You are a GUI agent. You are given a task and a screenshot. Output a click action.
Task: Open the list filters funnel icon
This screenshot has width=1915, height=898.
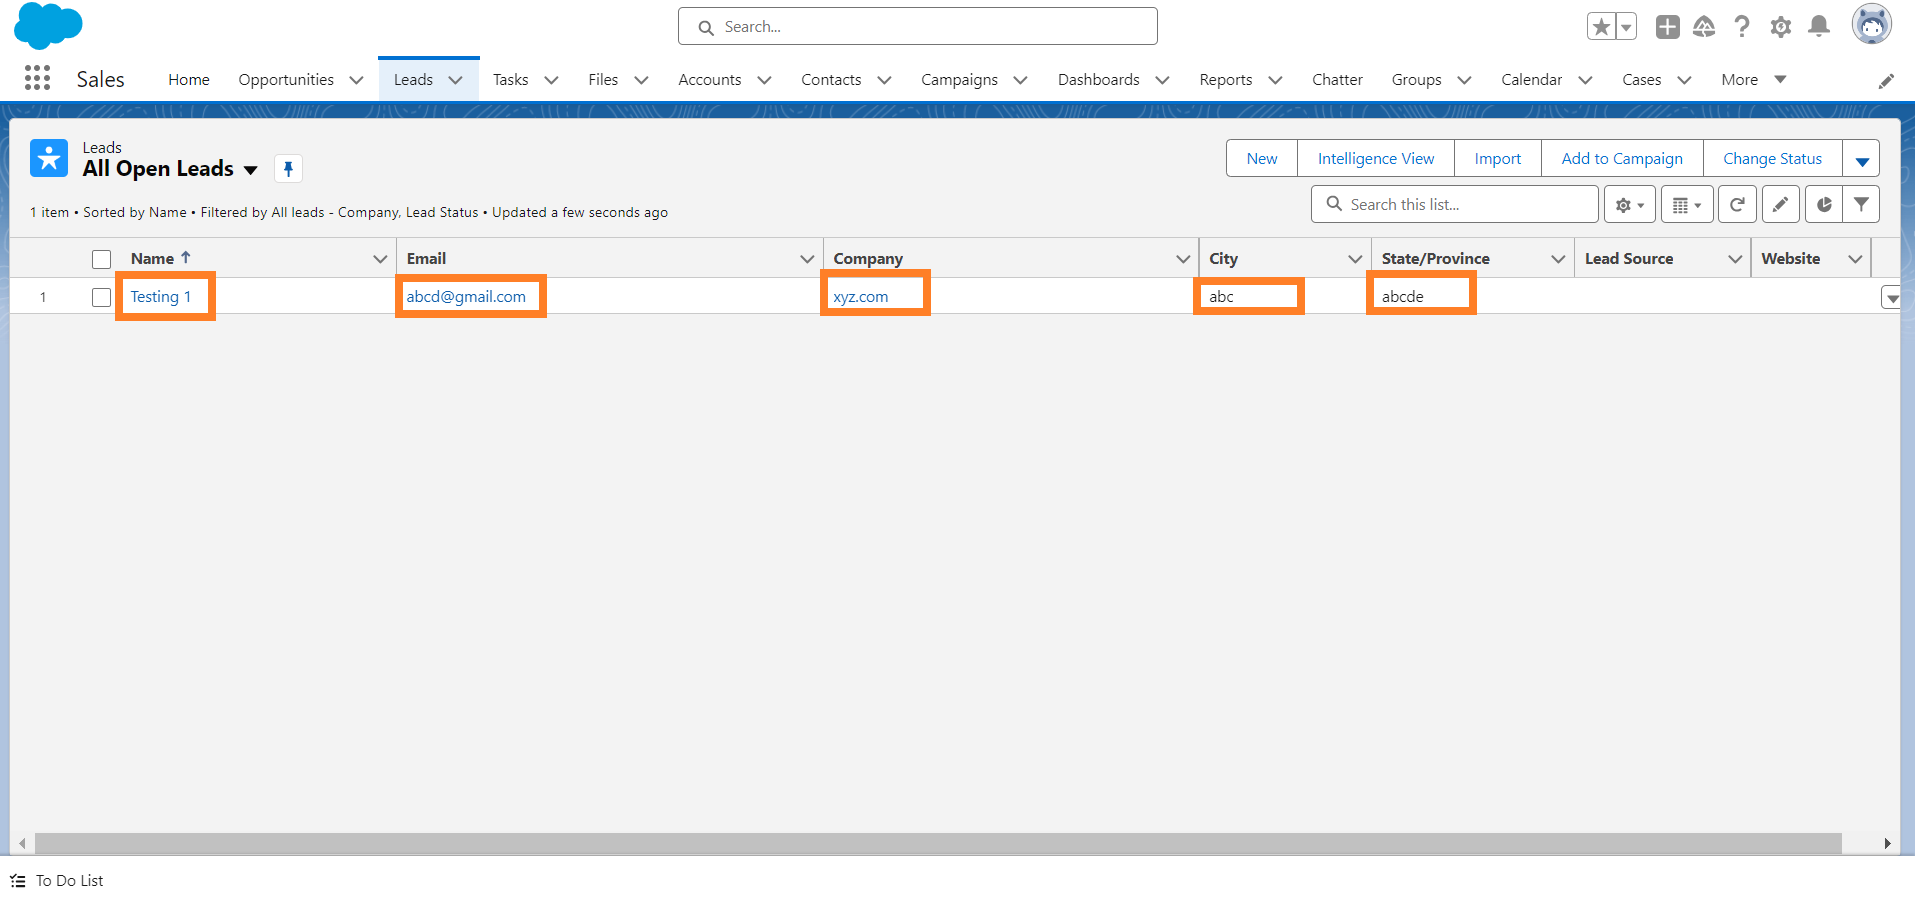(1861, 205)
